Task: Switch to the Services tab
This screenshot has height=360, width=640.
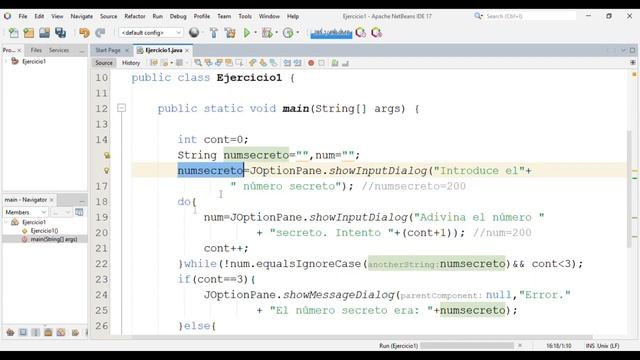Action: coord(59,50)
